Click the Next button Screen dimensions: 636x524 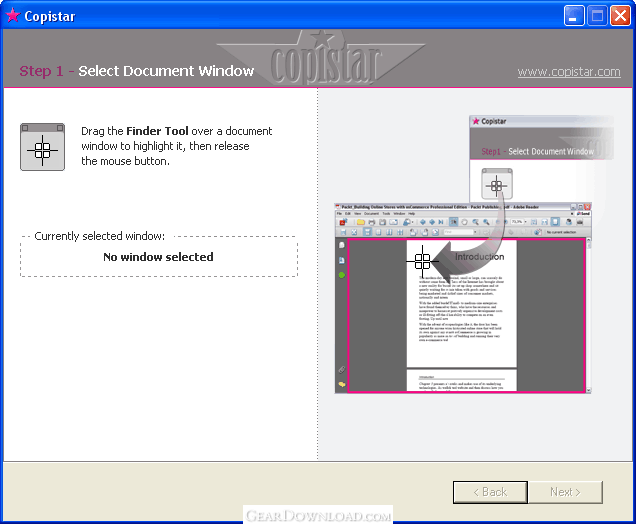[565, 492]
